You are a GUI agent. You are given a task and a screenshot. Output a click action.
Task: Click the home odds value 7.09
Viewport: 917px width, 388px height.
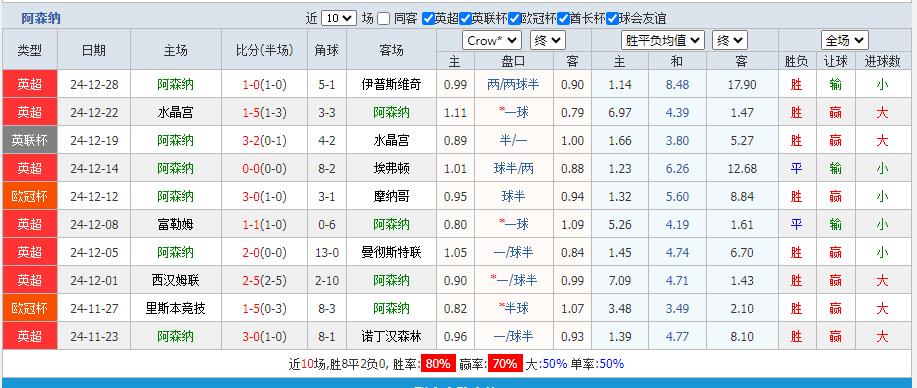pos(620,281)
